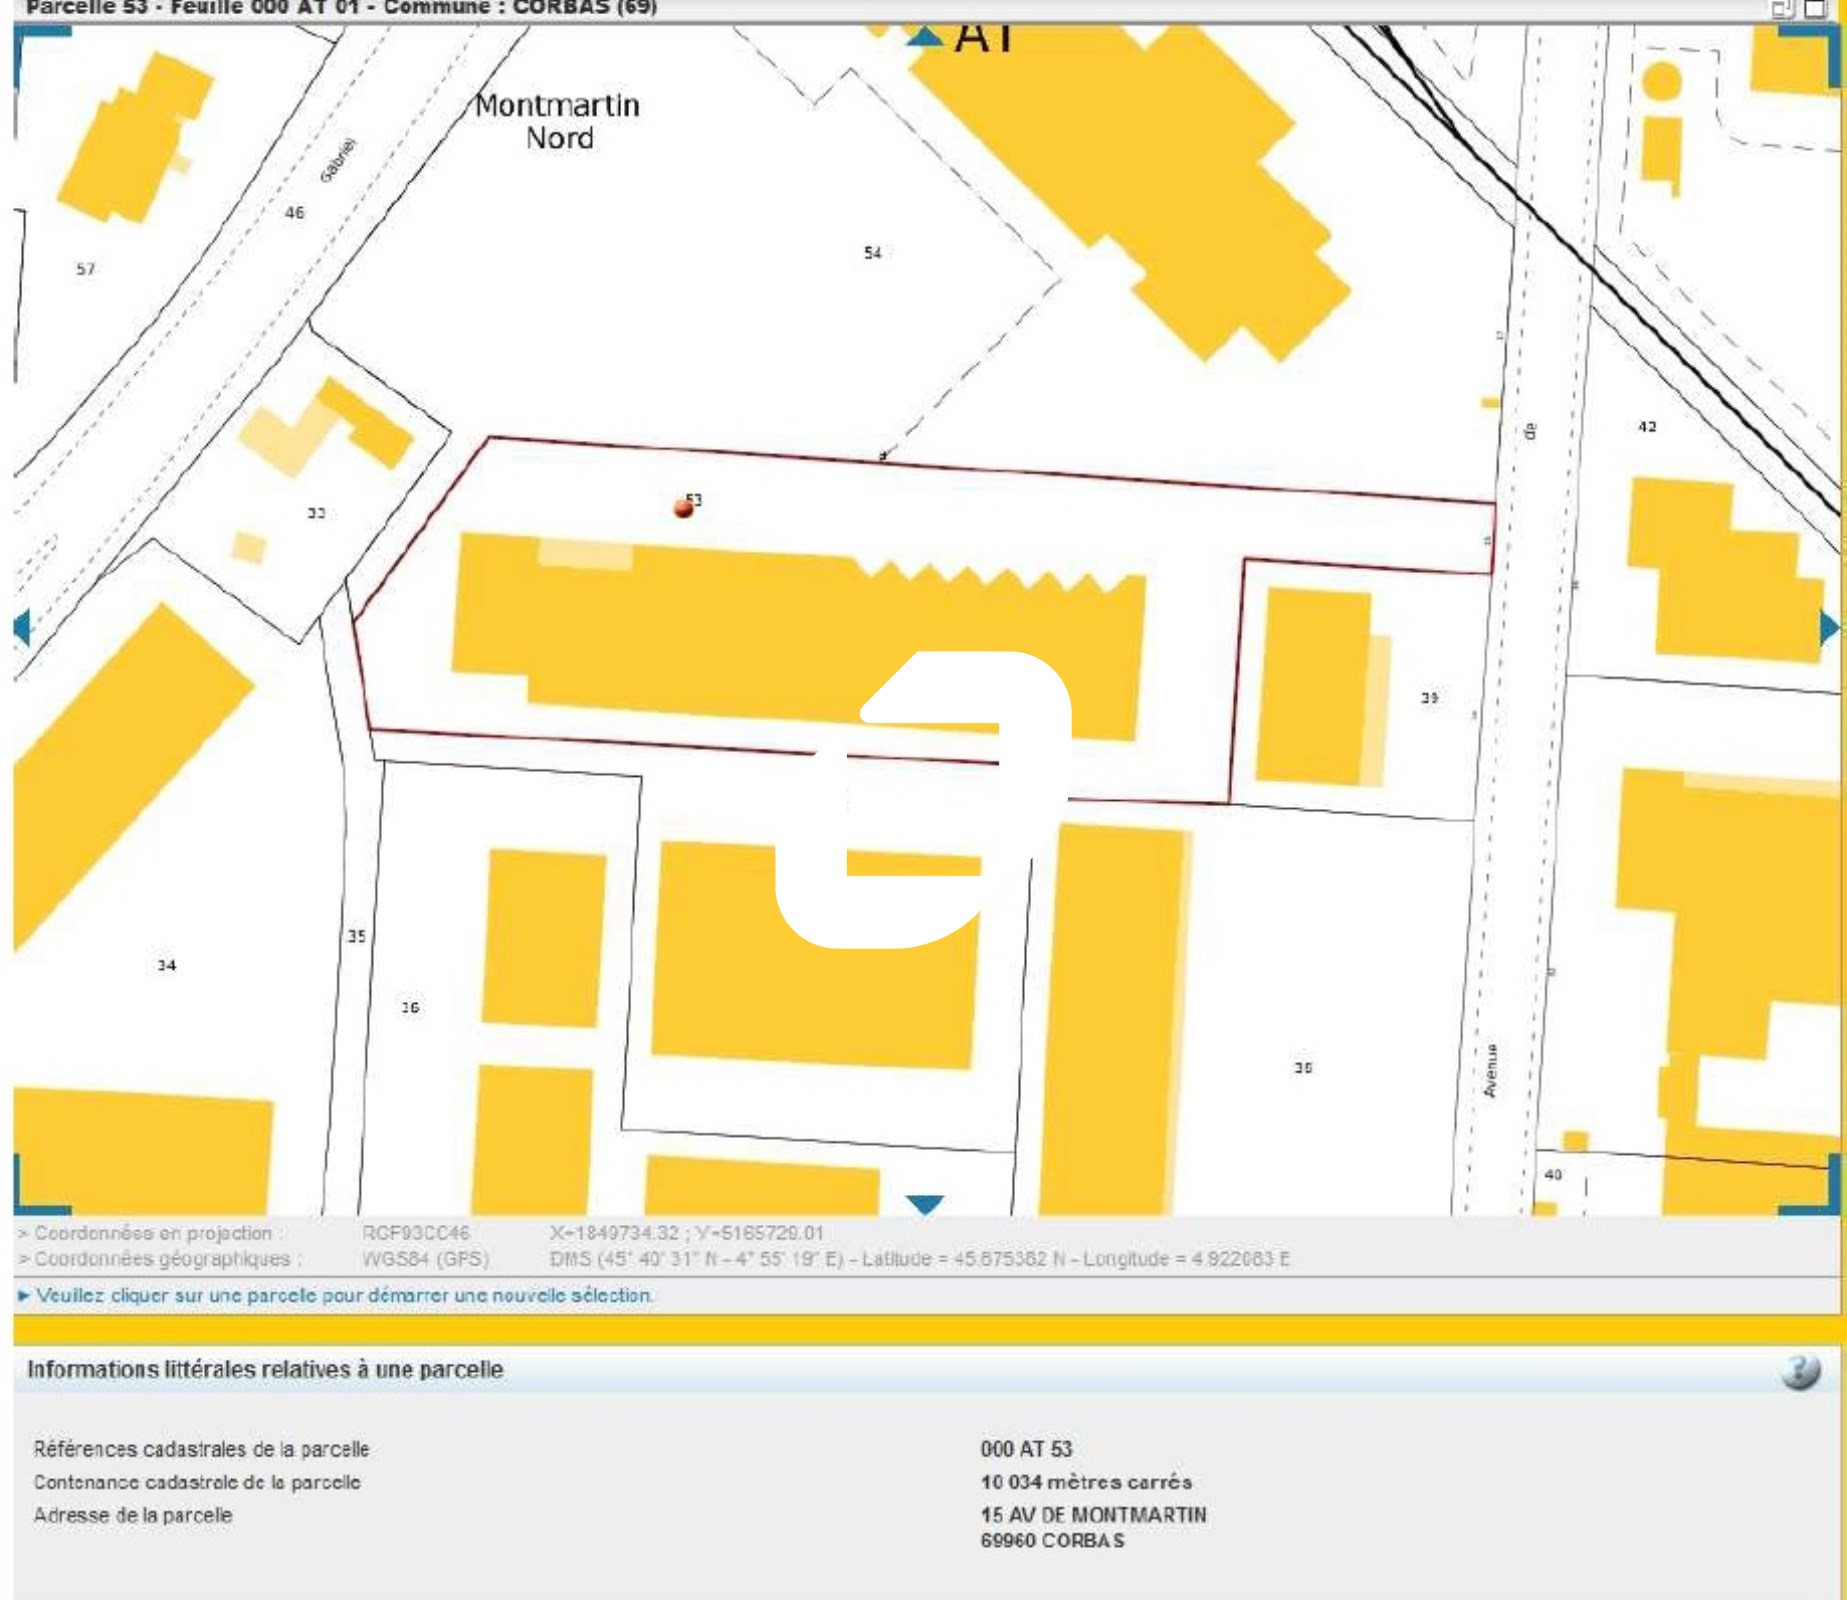The image size is (1847, 1600).
Task: Select parcel 42 on the map
Action: 1647,427
